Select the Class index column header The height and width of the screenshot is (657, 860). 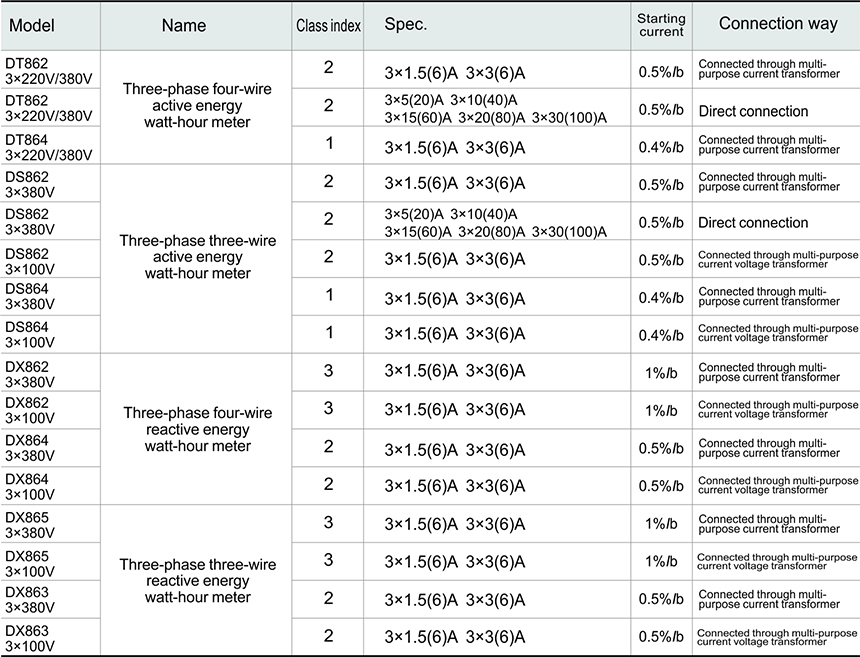(329, 25)
